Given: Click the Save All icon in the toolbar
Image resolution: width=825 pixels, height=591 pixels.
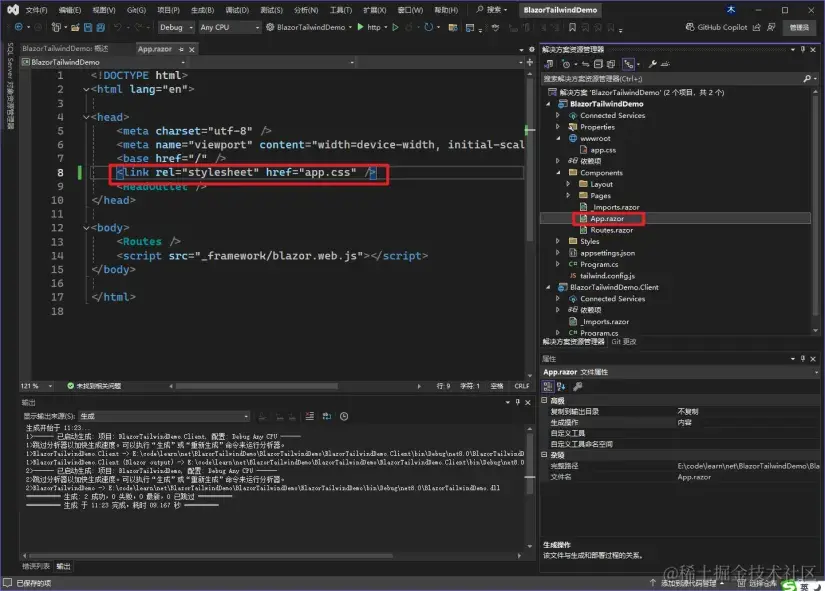Looking at the screenshot, I should (x=100, y=27).
